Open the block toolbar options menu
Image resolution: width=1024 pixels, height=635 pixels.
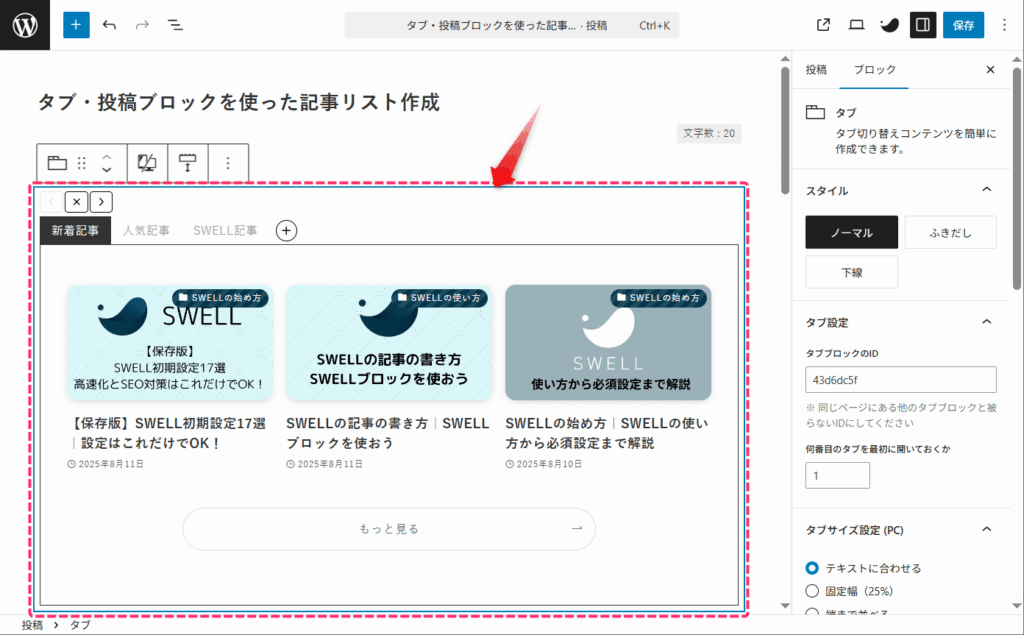[x=228, y=163]
